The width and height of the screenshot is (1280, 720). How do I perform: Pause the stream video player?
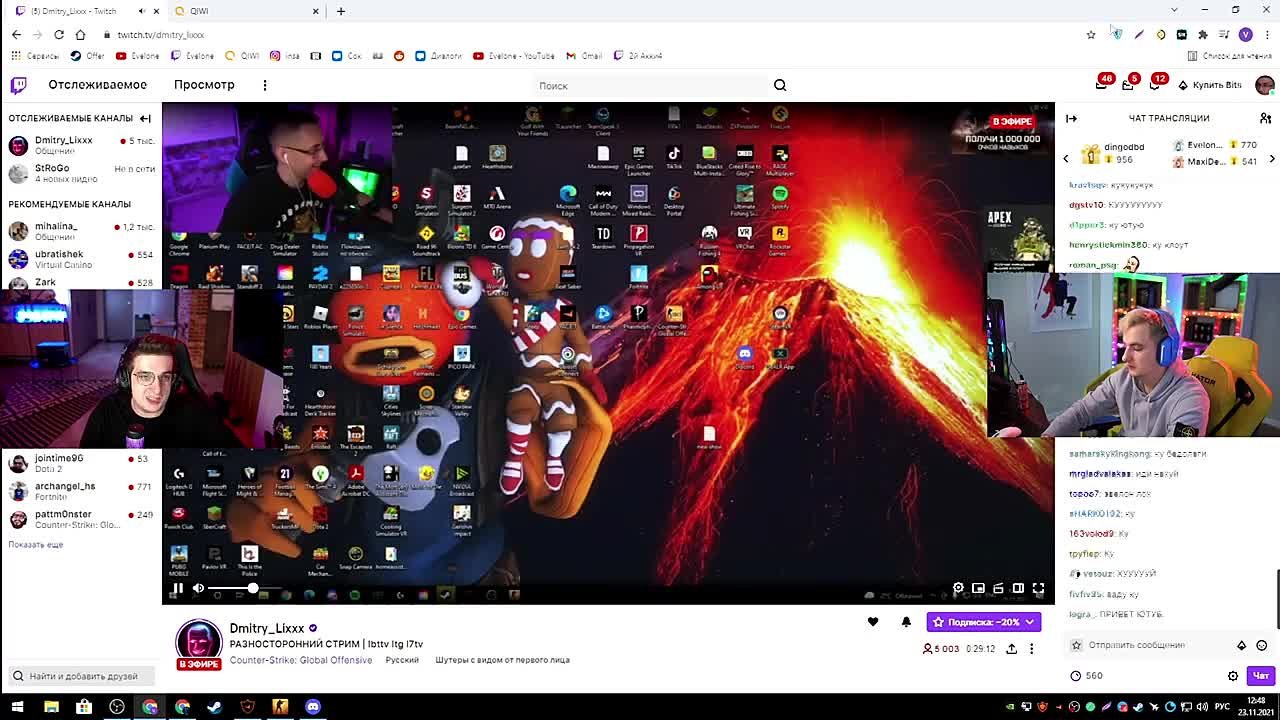tap(177, 588)
